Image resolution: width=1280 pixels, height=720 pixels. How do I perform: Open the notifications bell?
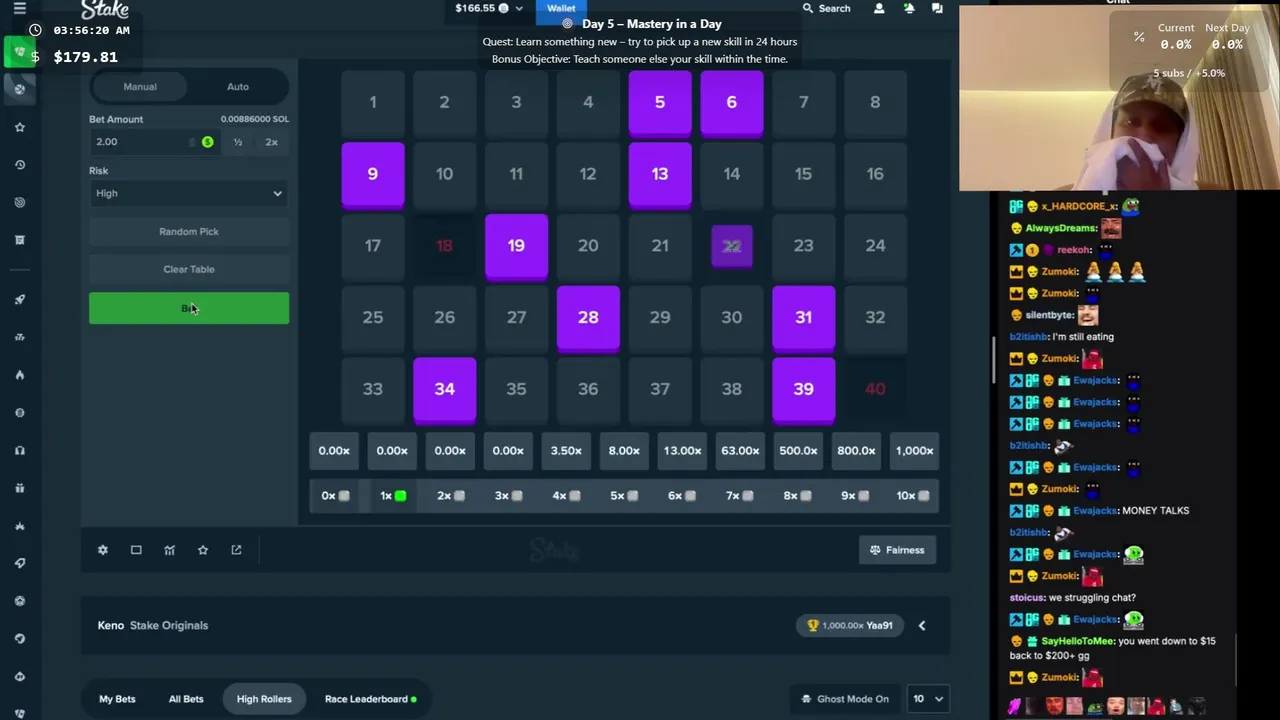(x=909, y=8)
